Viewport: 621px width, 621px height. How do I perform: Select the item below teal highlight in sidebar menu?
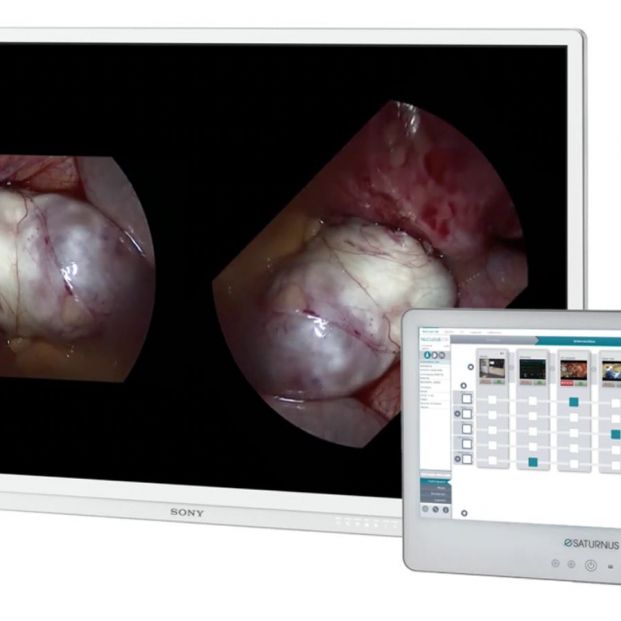pos(435,488)
